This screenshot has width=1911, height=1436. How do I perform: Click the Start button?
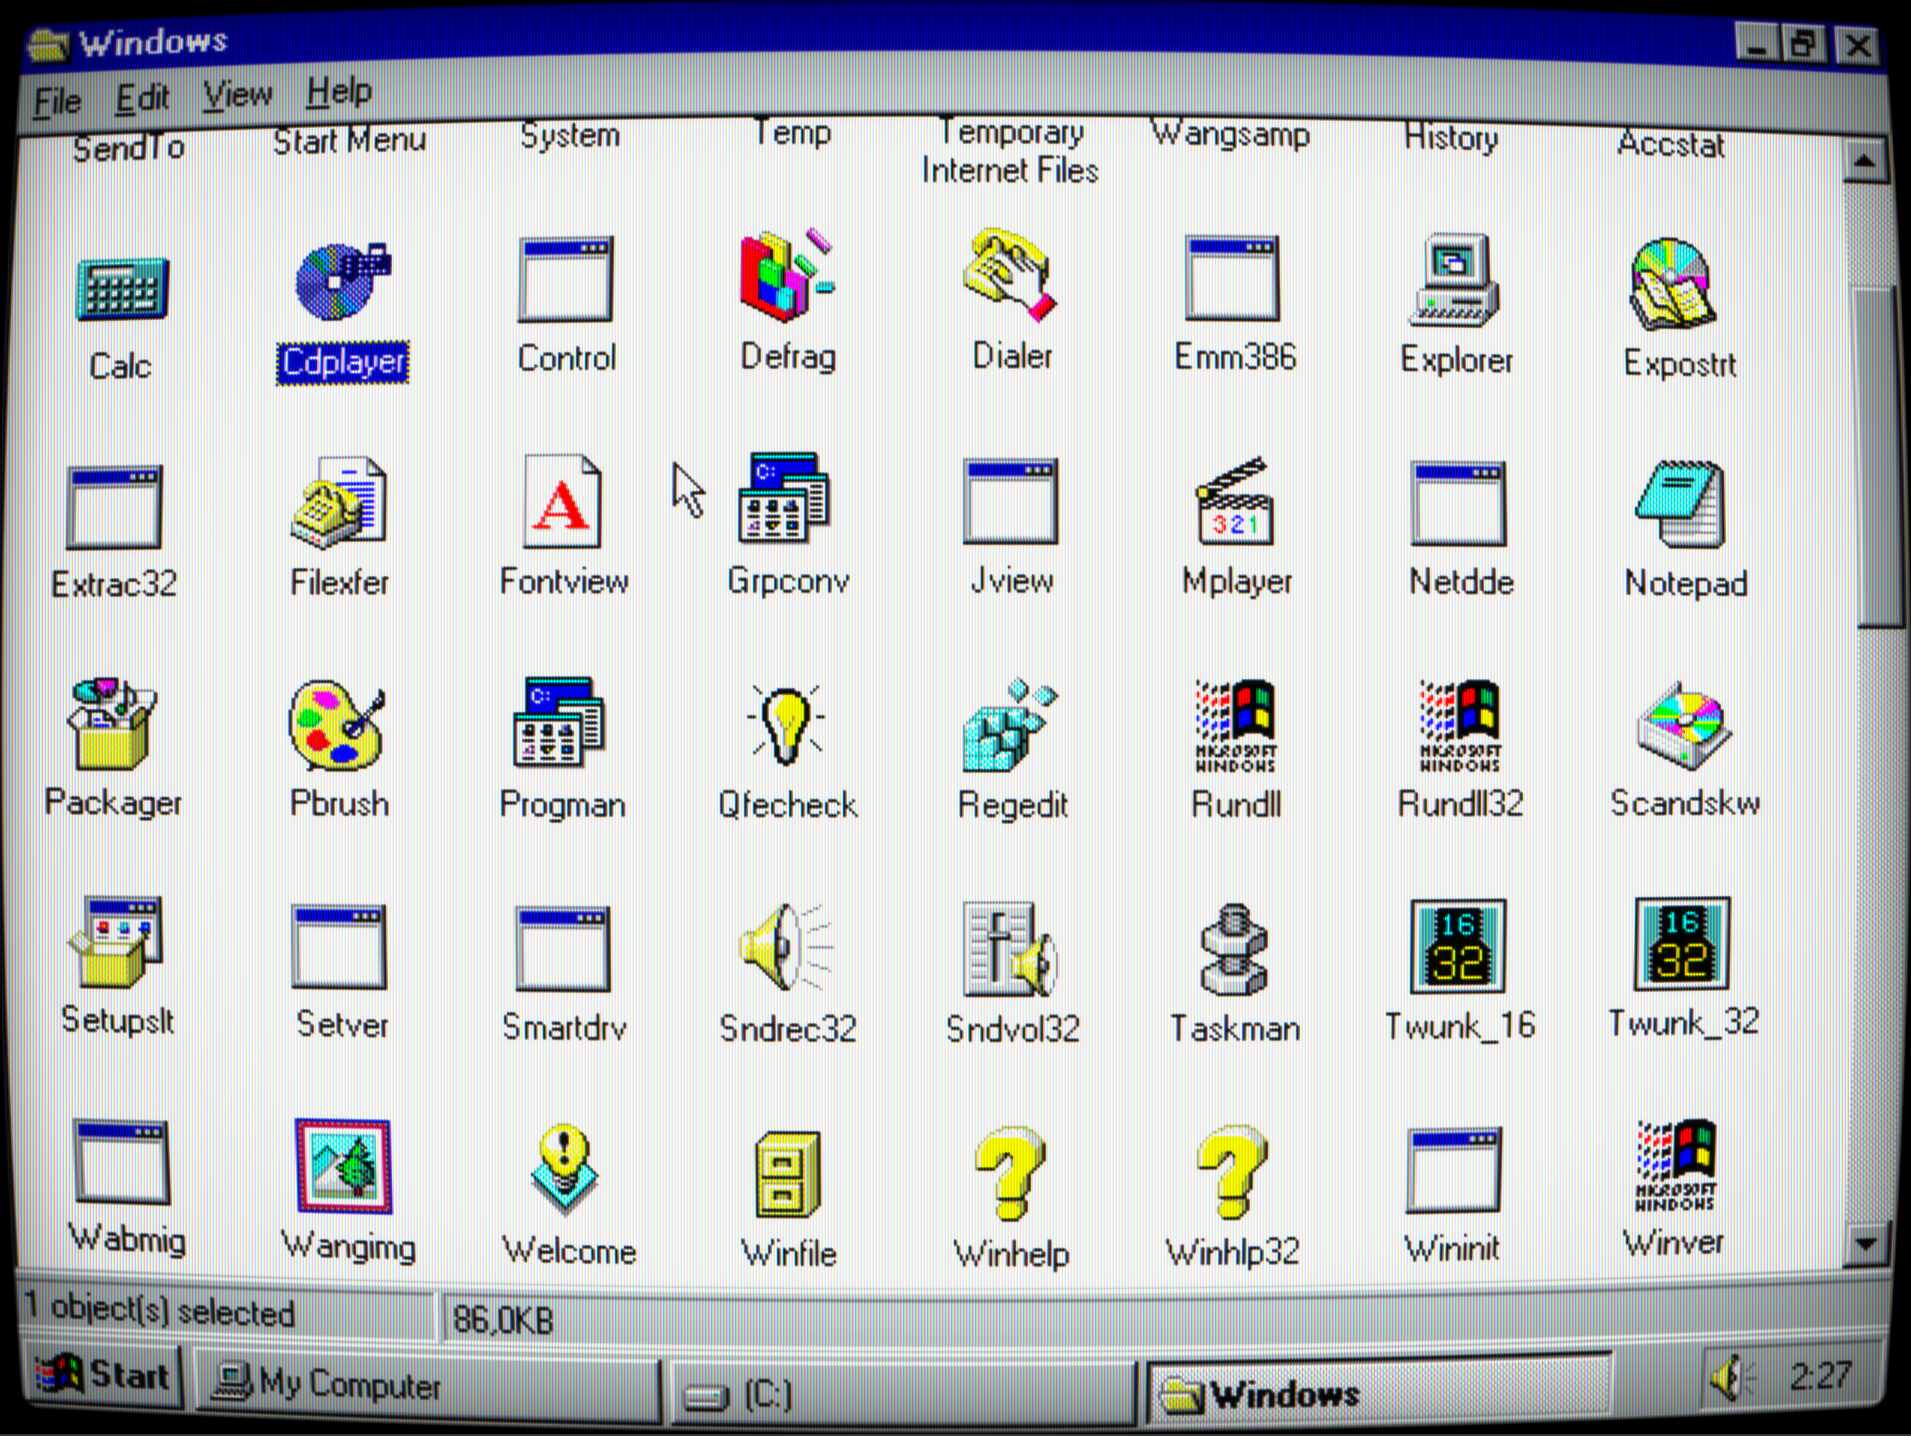[103, 1376]
